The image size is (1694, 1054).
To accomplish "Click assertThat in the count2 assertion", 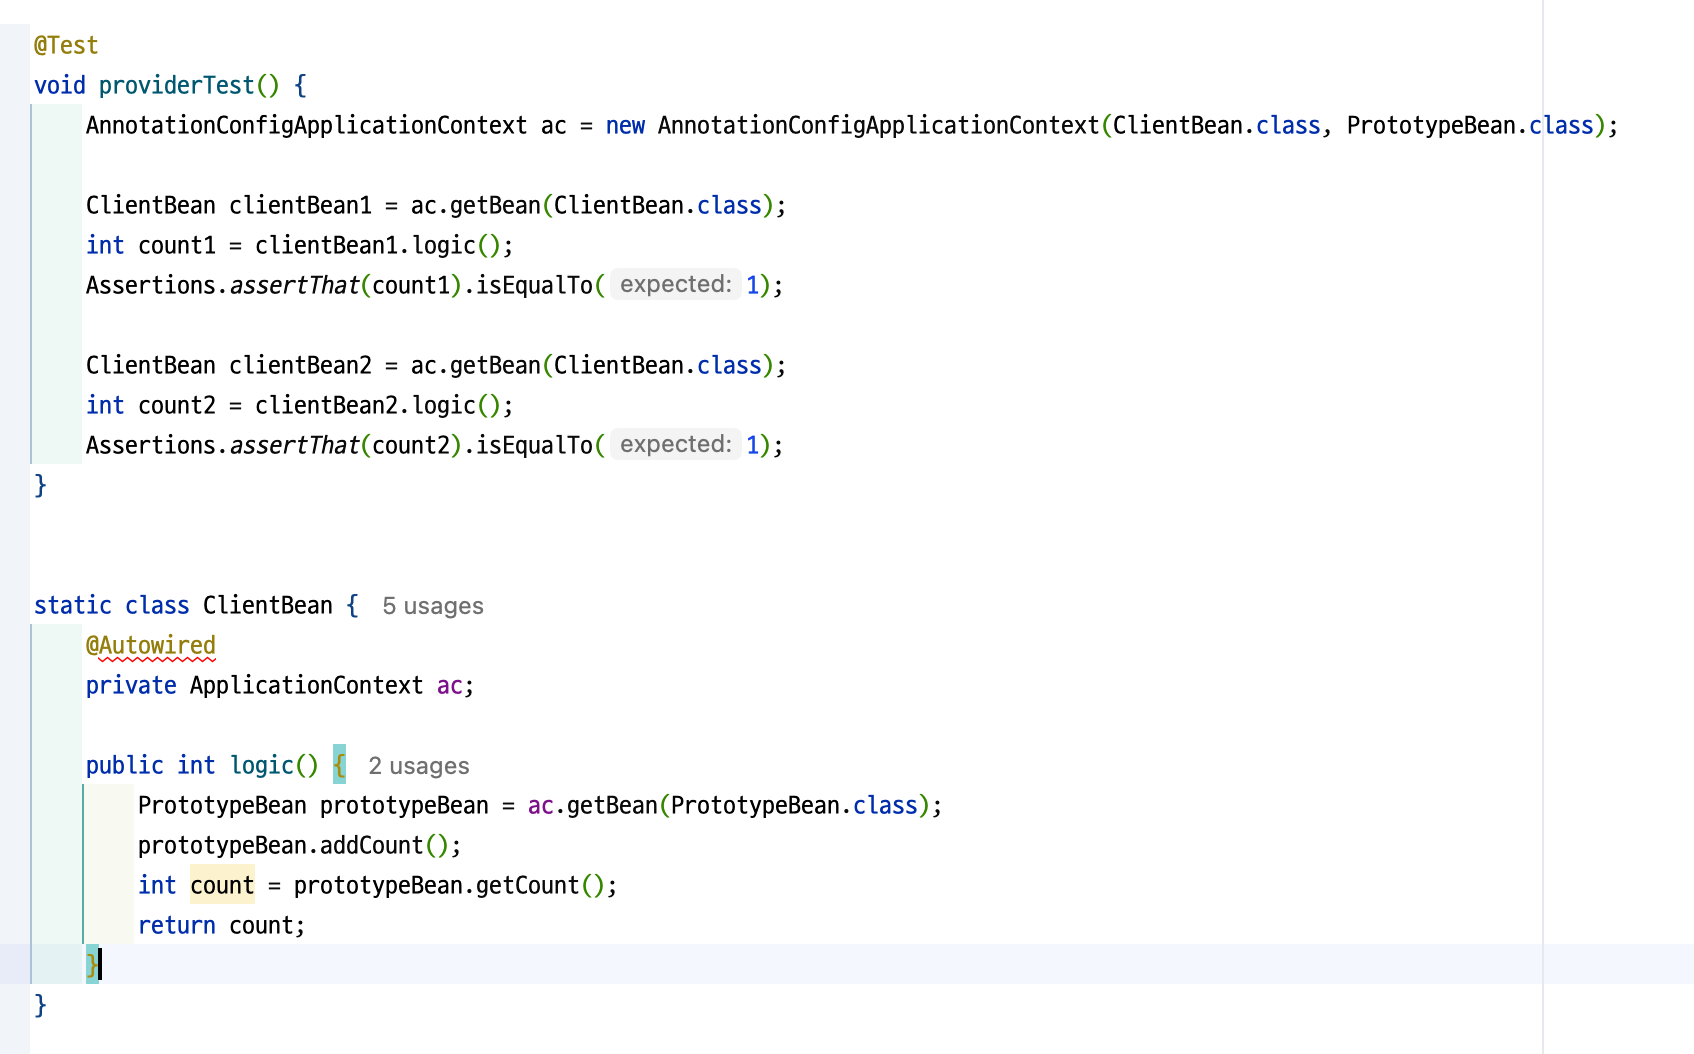I will pos(295,446).
